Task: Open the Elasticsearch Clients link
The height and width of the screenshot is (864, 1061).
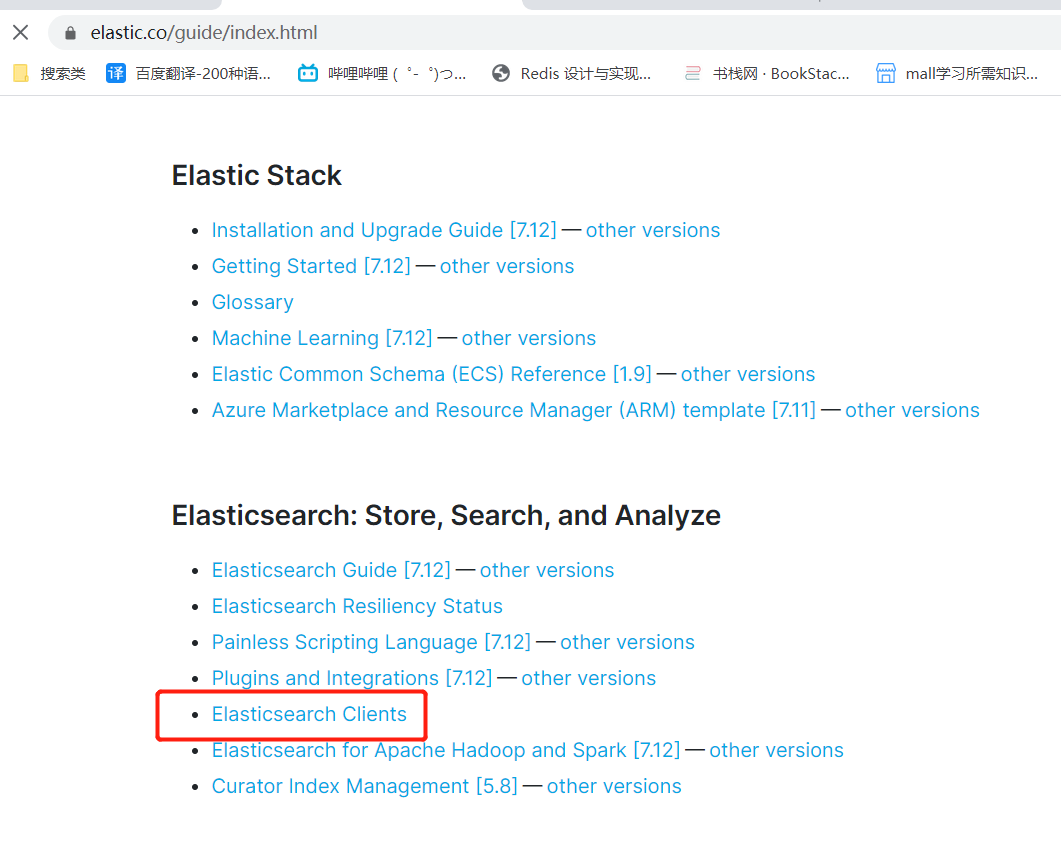Action: (x=309, y=714)
